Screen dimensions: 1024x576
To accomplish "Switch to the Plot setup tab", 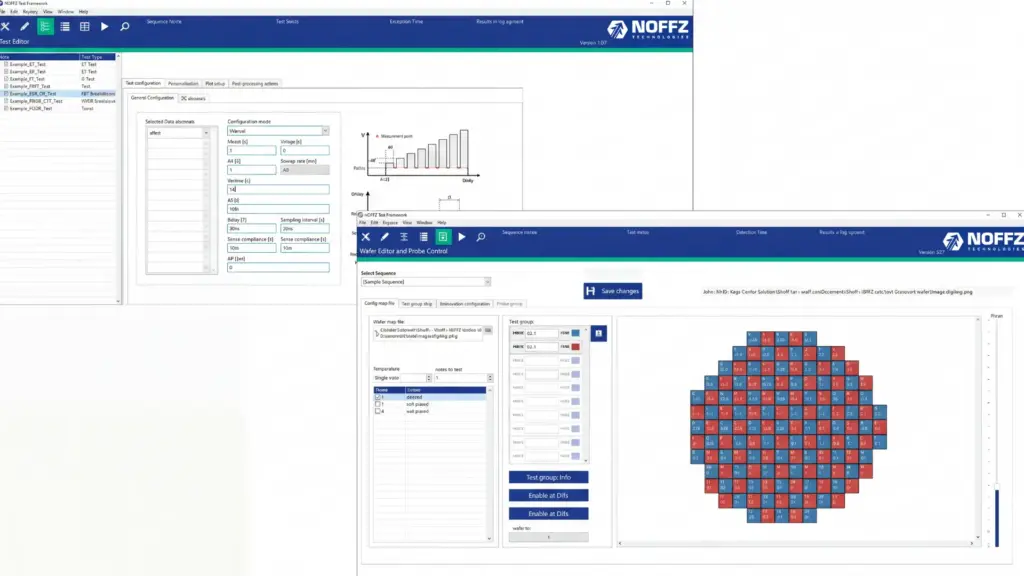I will 215,84.
